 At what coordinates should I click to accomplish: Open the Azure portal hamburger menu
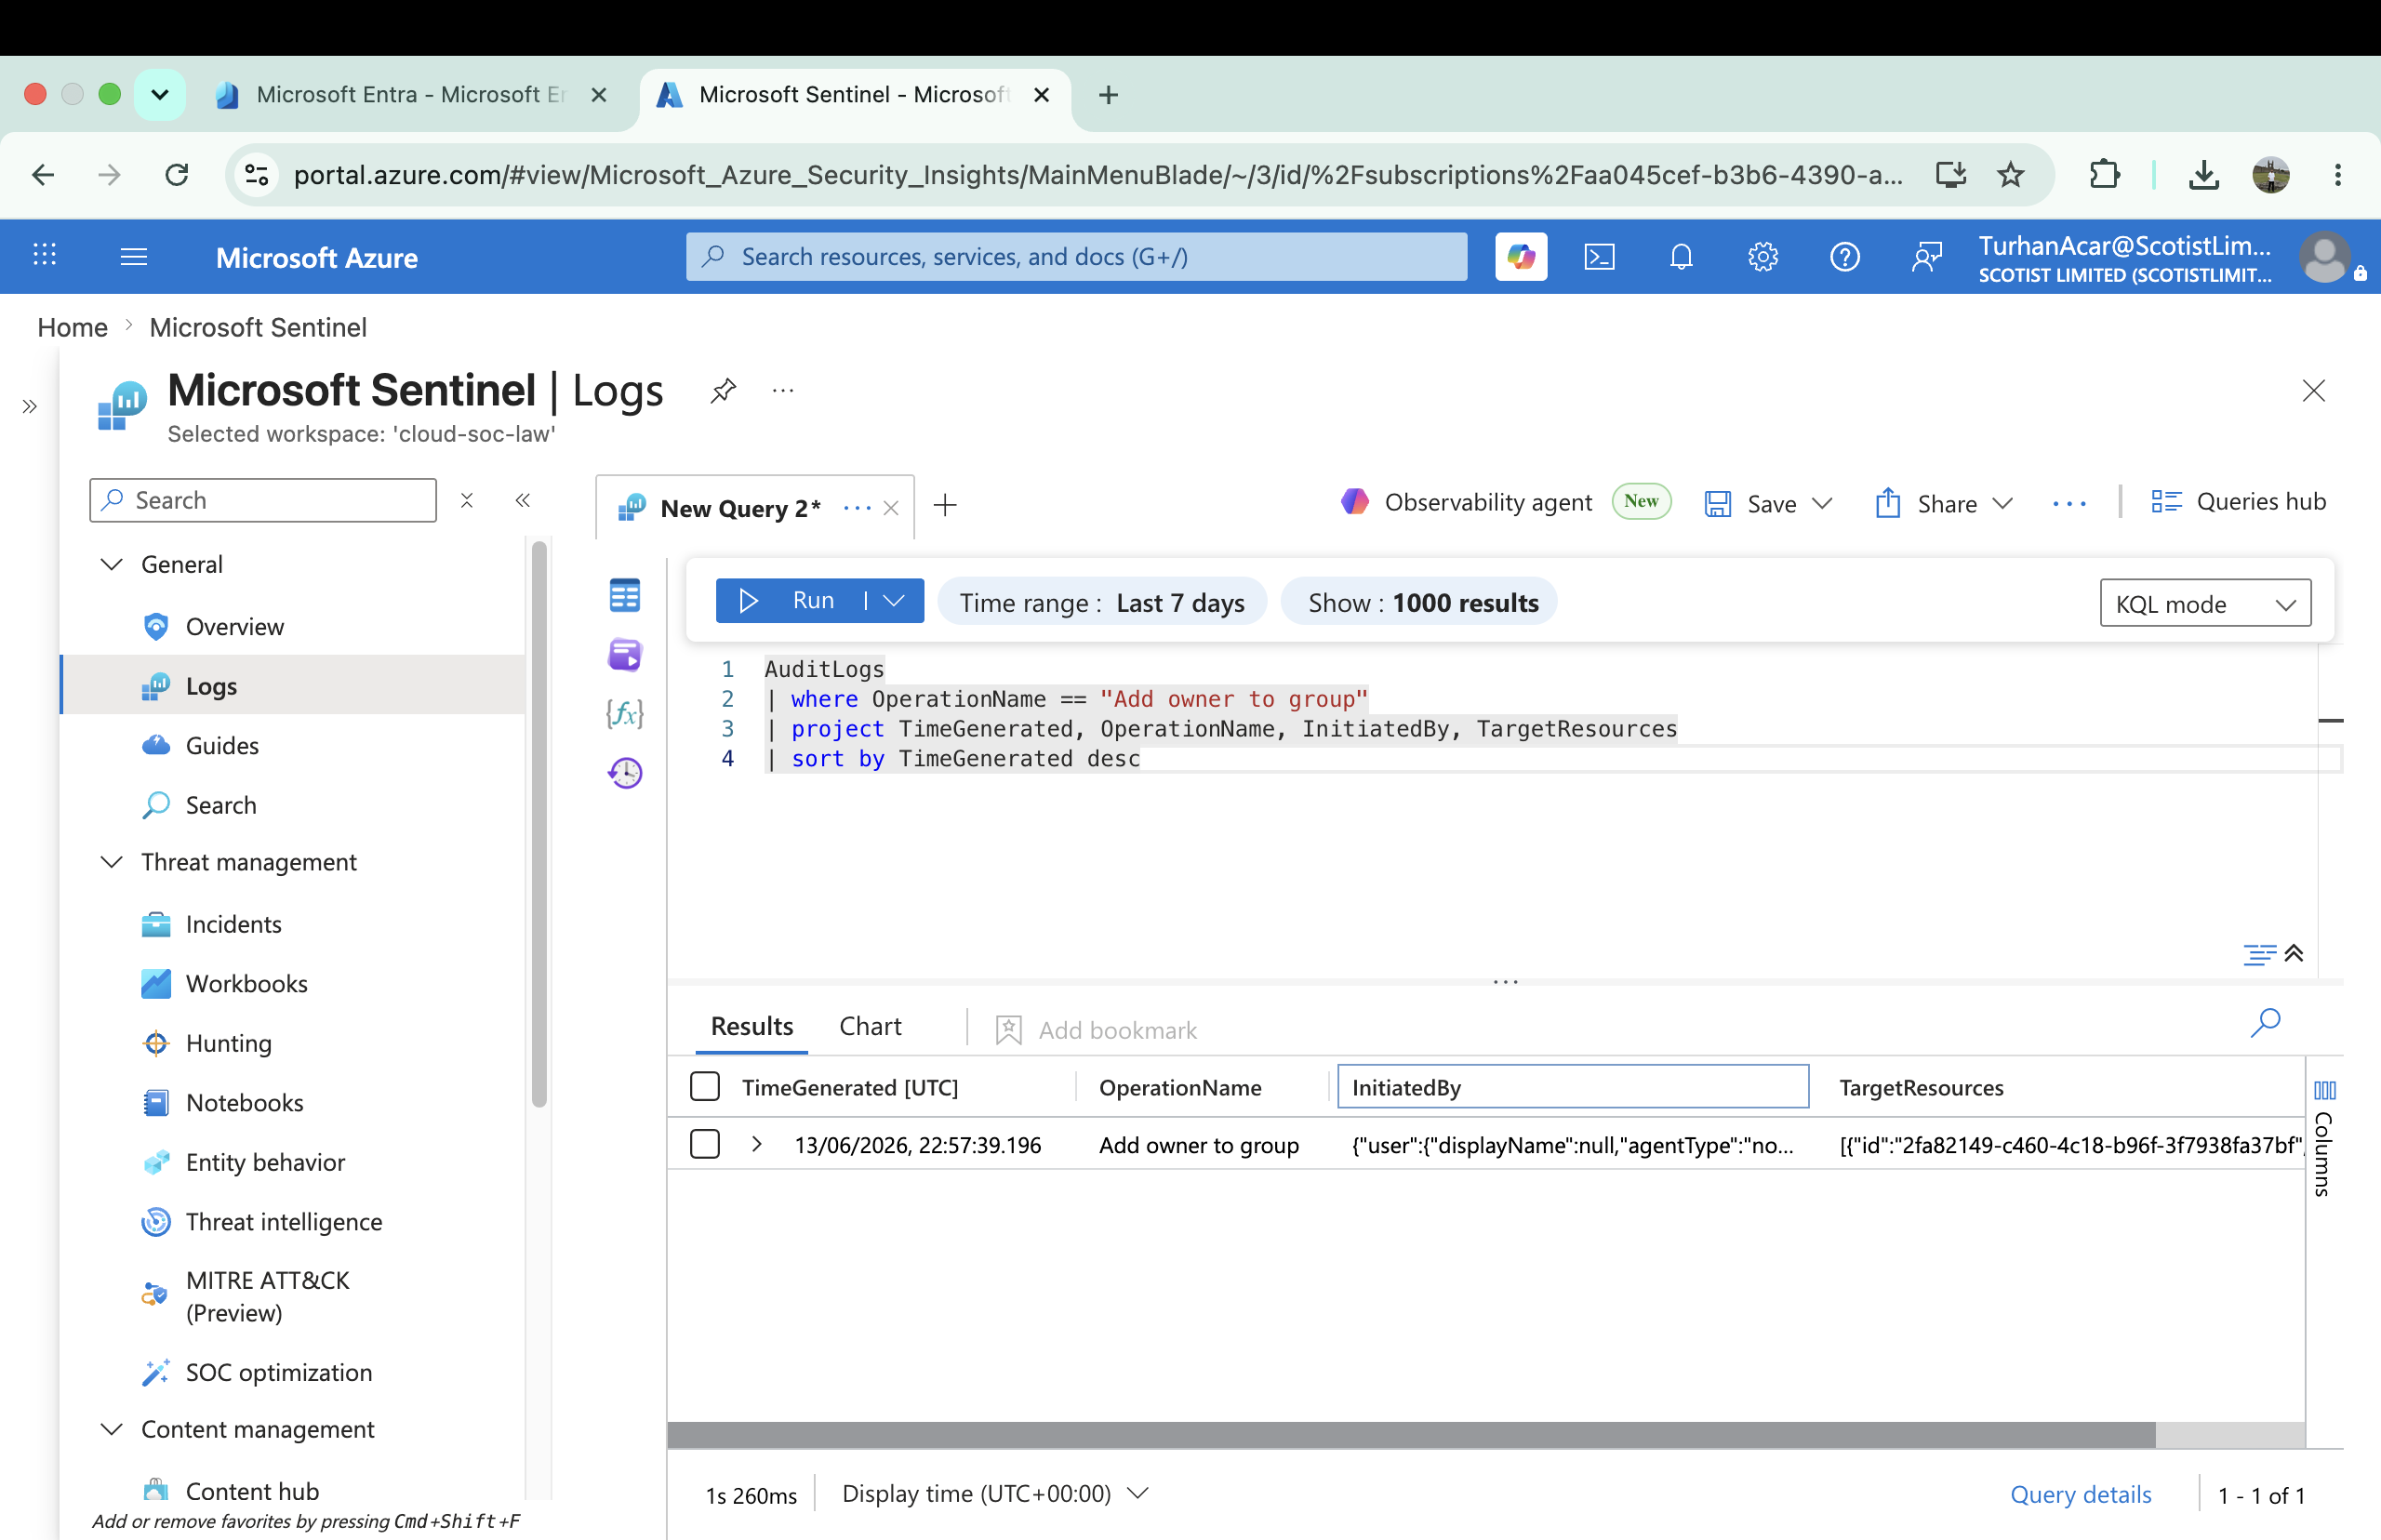coord(133,257)
